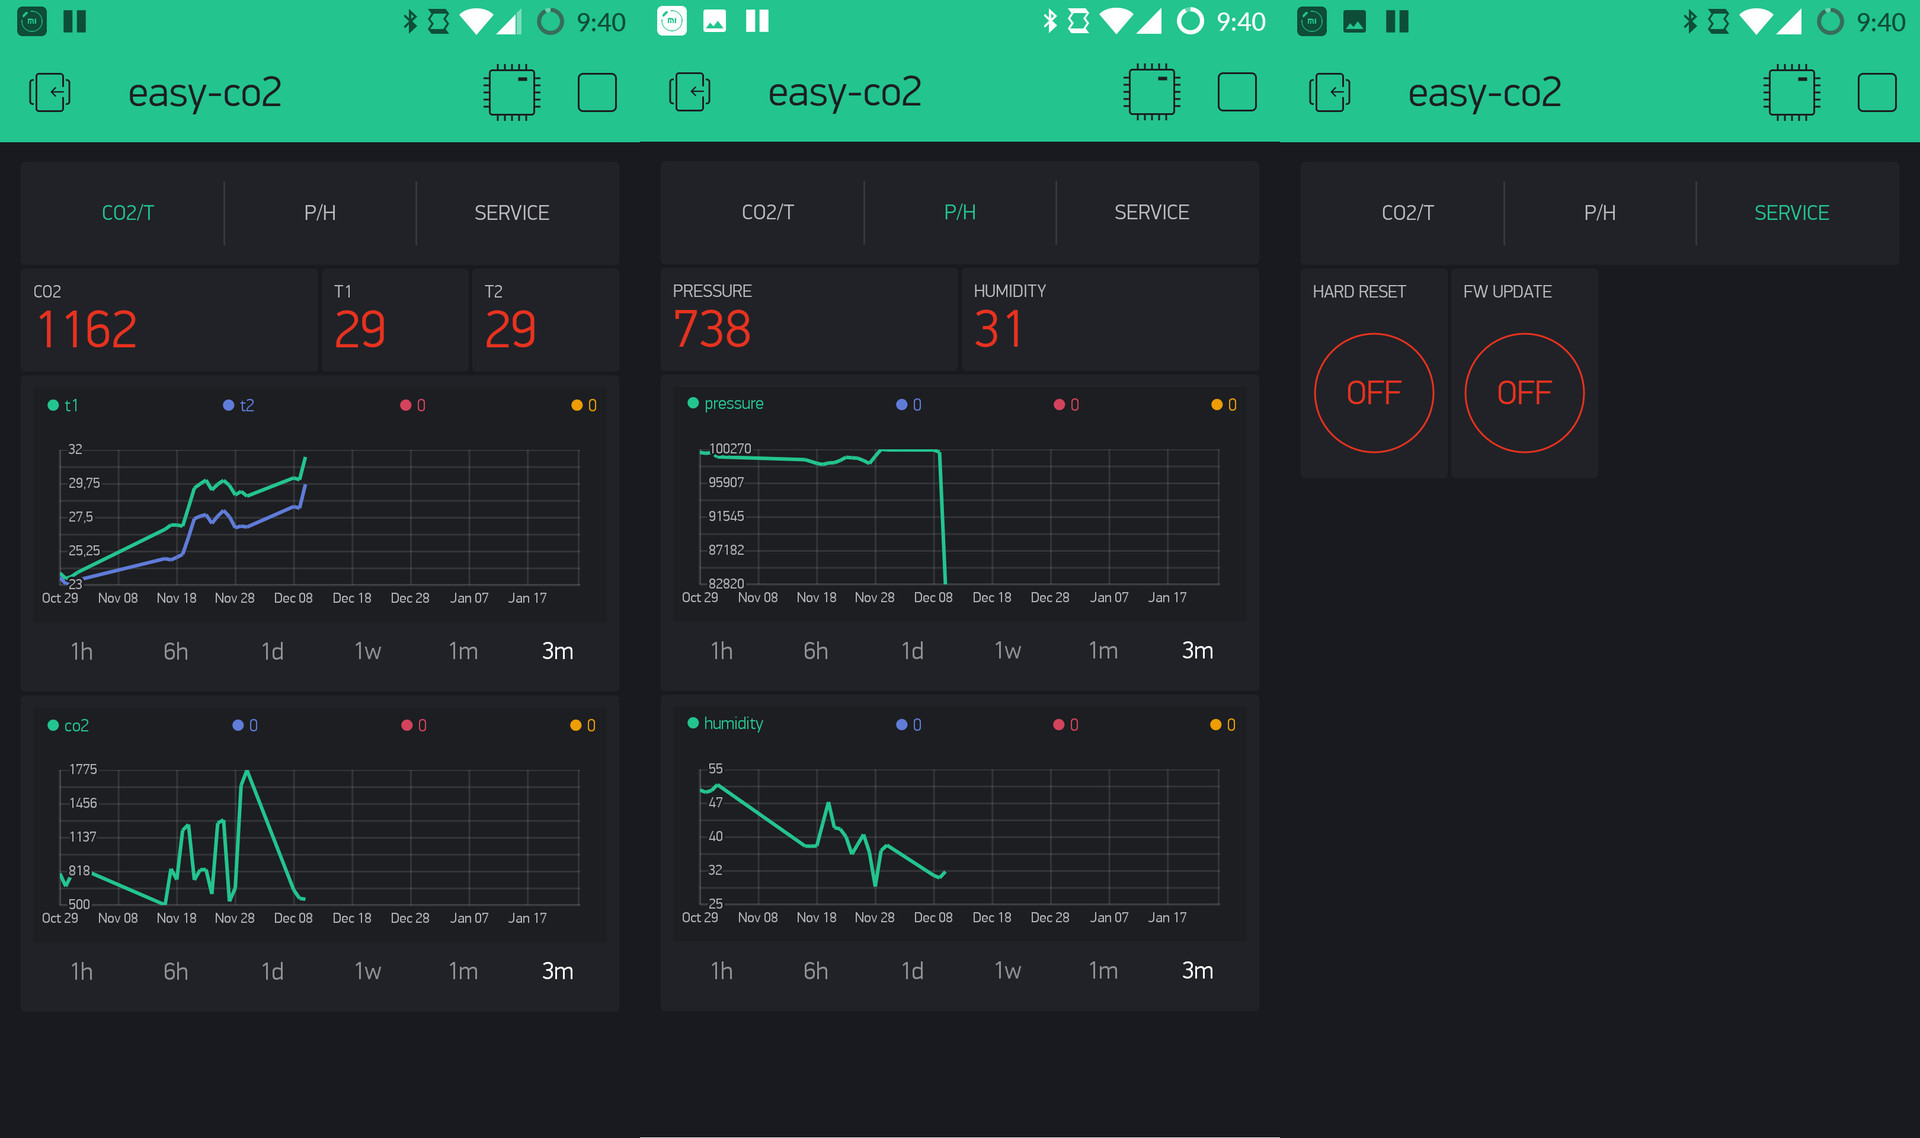The width and height of the screenshot is (1920, 1138).
Task: Select the P/H tab on left screen
Action: 320,213
